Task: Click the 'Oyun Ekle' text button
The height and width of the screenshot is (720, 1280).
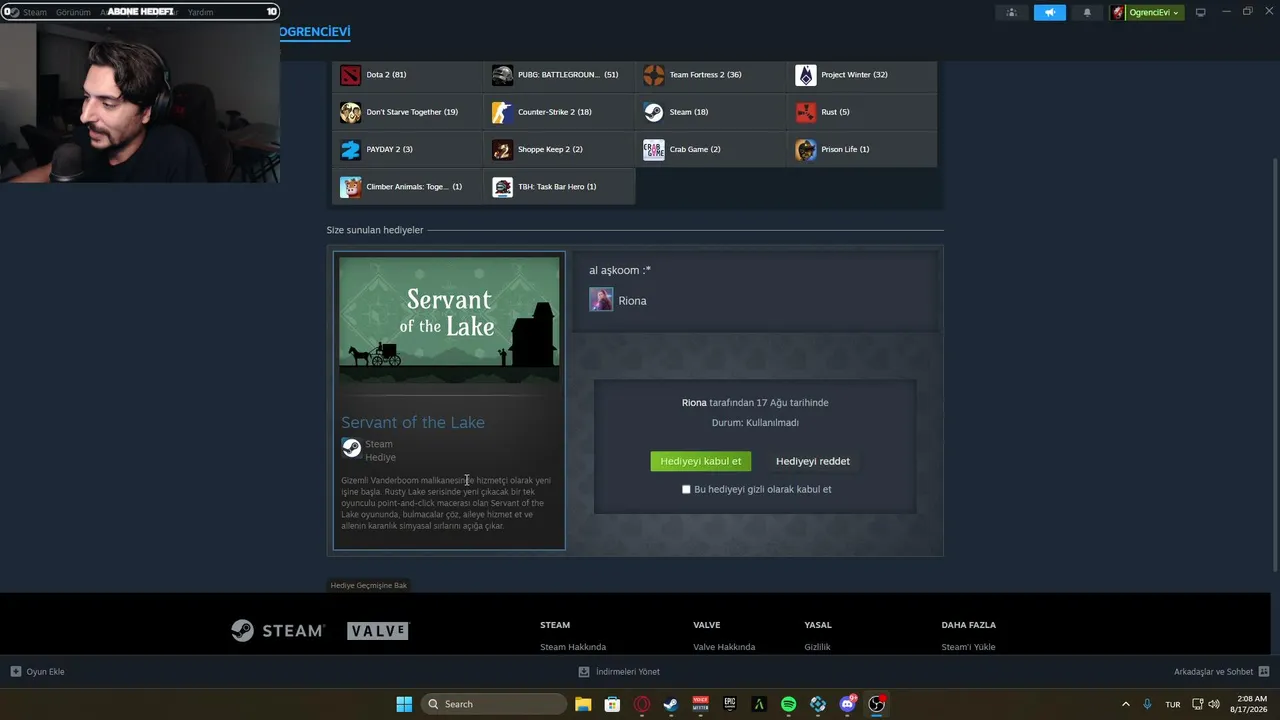Action: pos(45,672)
